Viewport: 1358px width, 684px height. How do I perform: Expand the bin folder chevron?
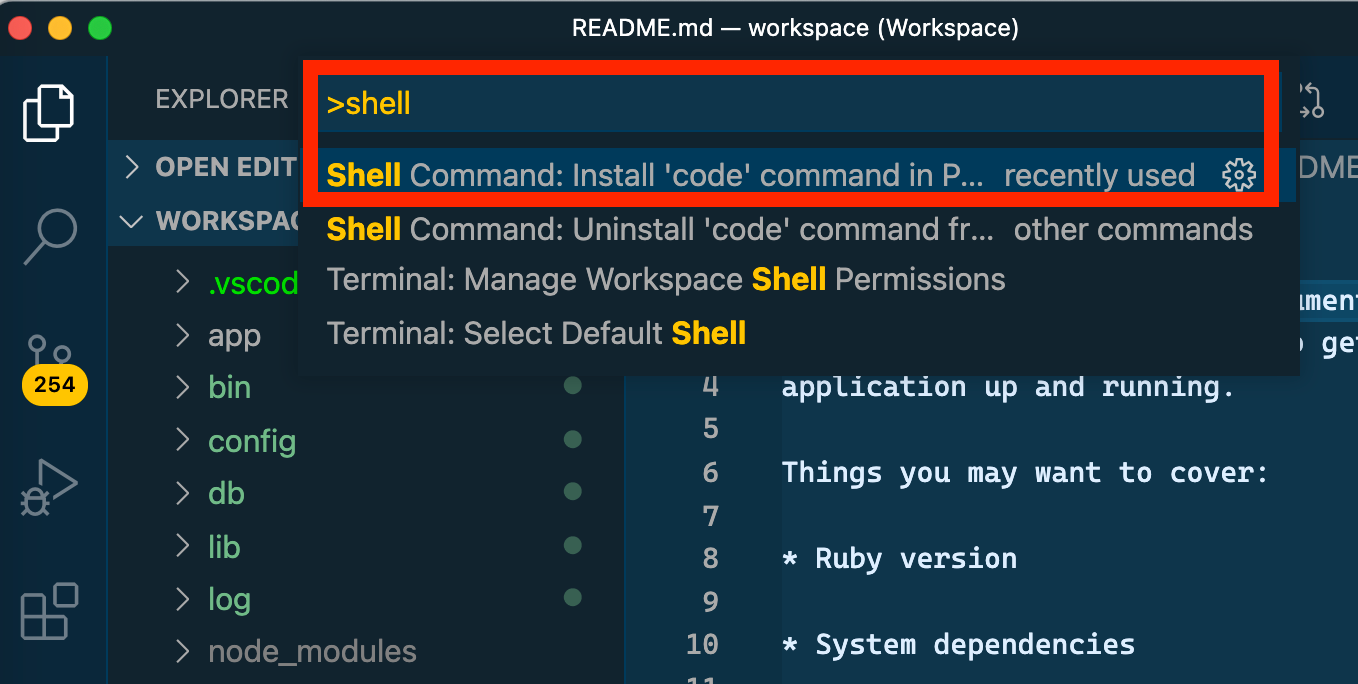pyautogui.click(x=182, y=387)
